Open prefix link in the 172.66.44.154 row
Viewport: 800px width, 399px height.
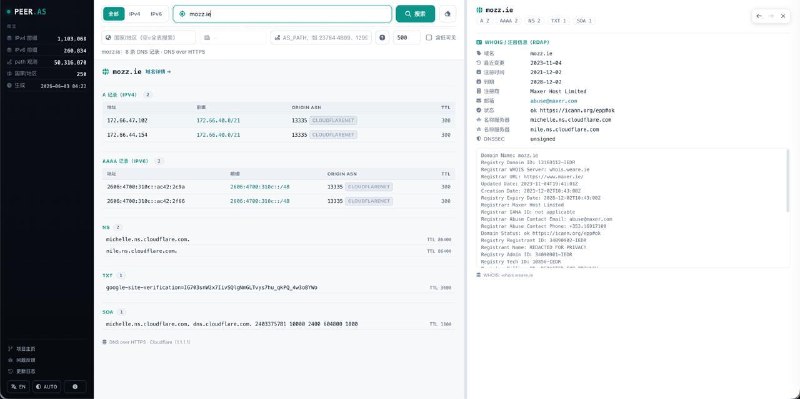click(218, 135)
